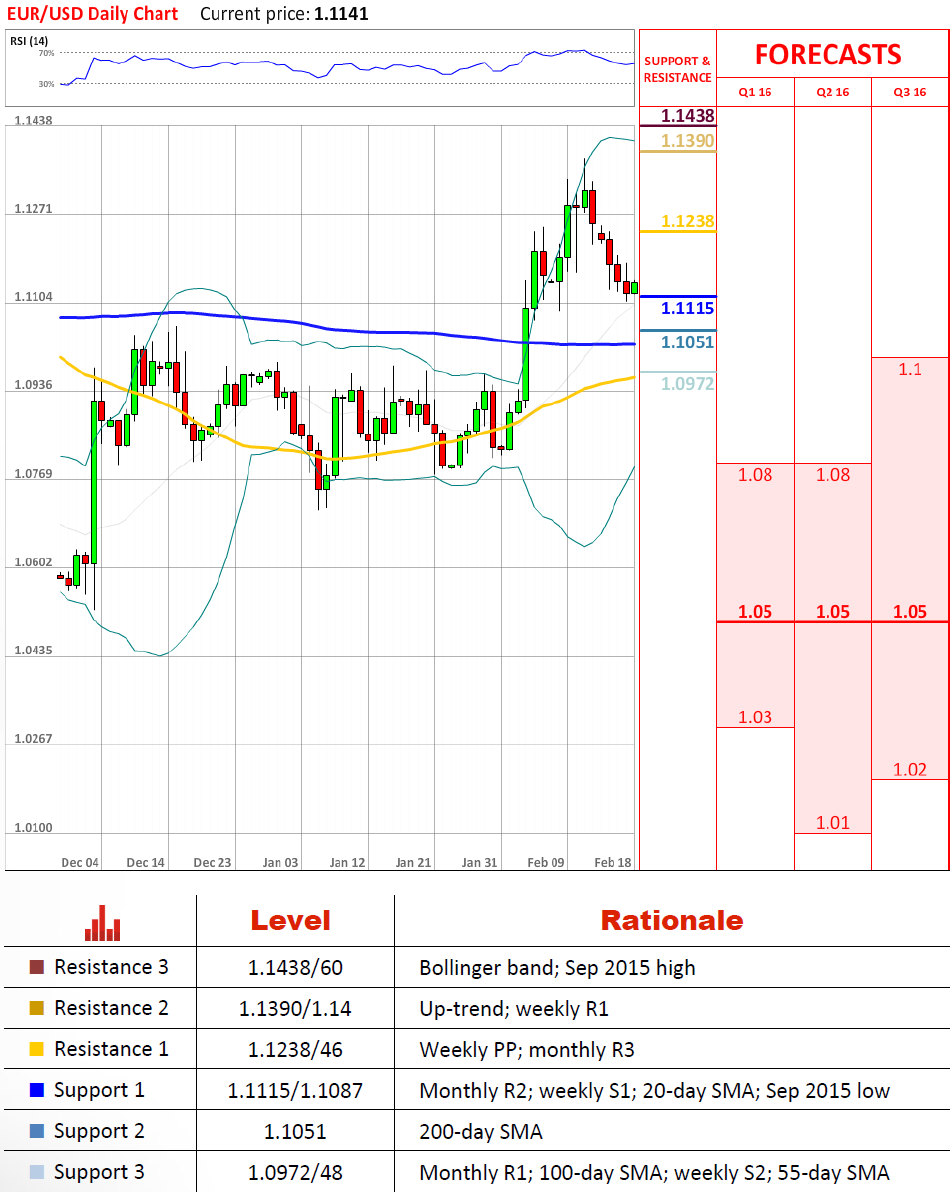The image size is (952, 1192).
Task: Click level cell 1.1238/46
Action: 295,1050
